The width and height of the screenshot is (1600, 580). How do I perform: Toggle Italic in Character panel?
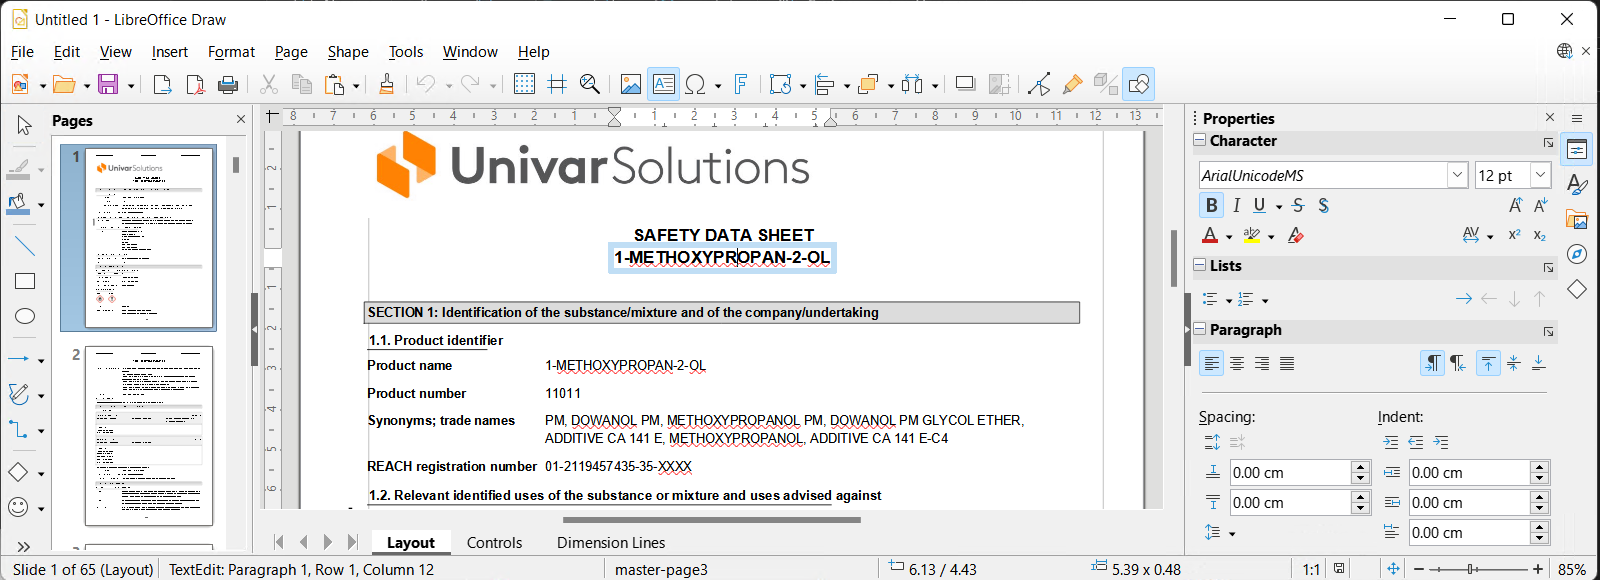click(1236, 205)
